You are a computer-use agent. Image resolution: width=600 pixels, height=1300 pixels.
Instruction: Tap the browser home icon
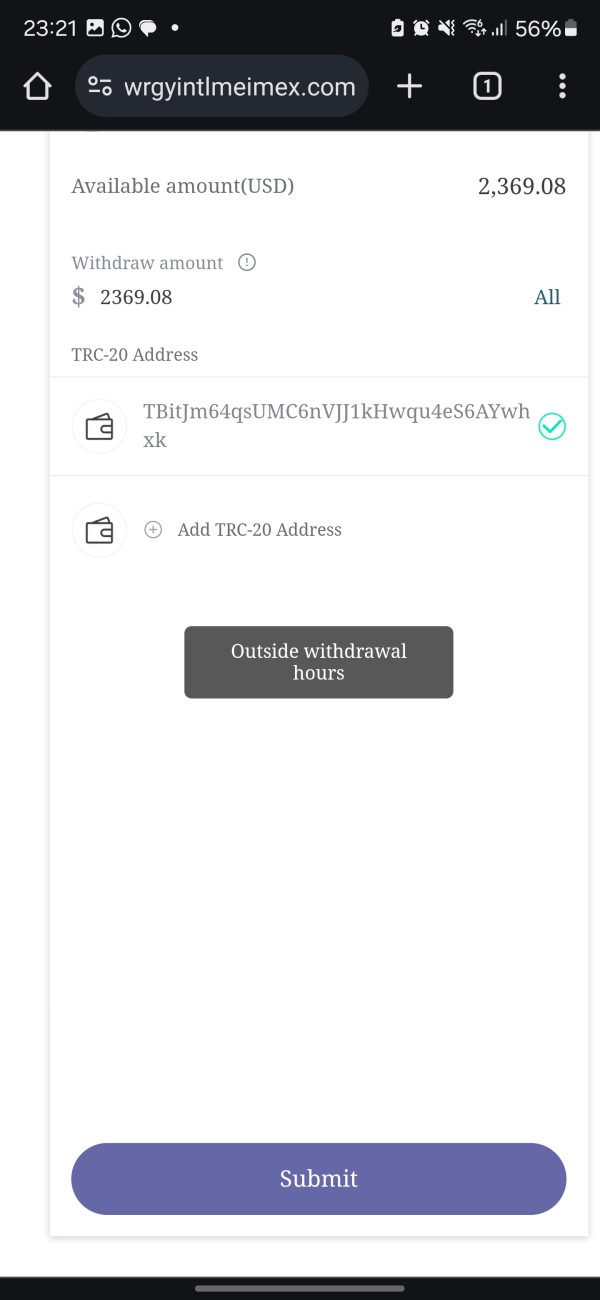click(x=37, y=87)
